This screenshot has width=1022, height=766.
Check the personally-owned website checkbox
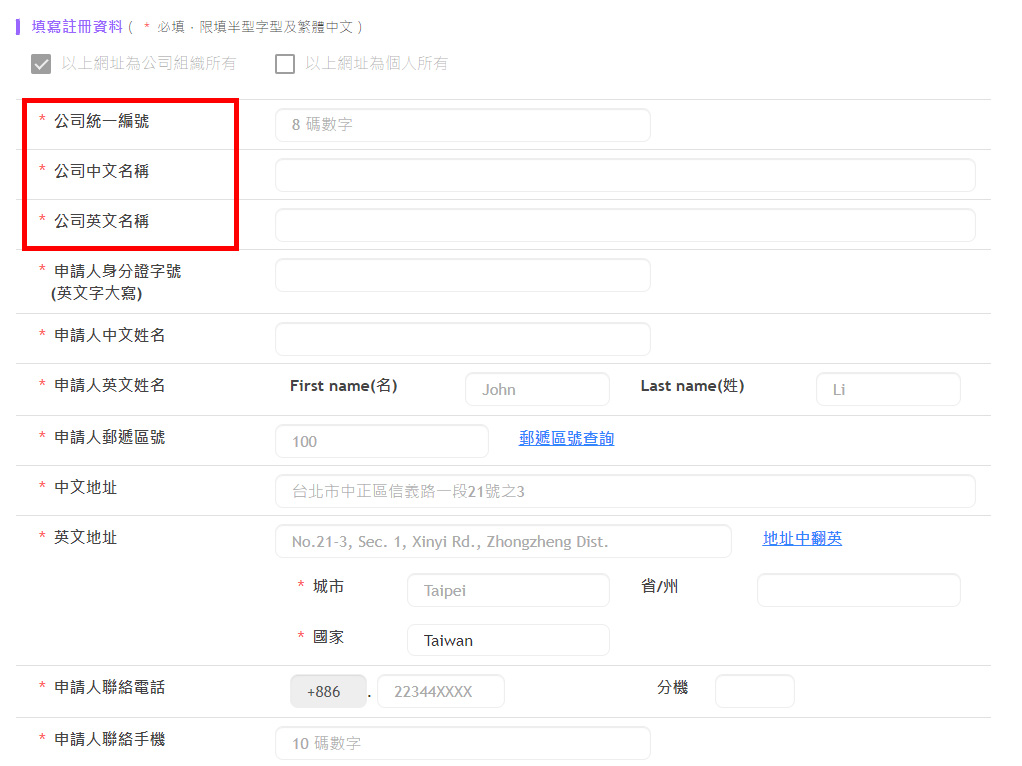coord(285,64)
